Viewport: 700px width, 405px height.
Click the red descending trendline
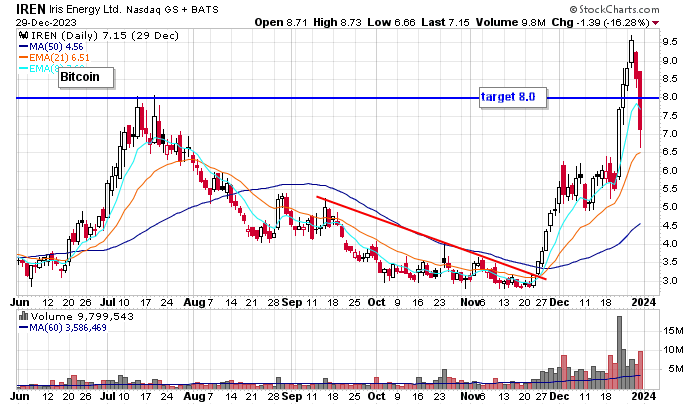point(431,238)
